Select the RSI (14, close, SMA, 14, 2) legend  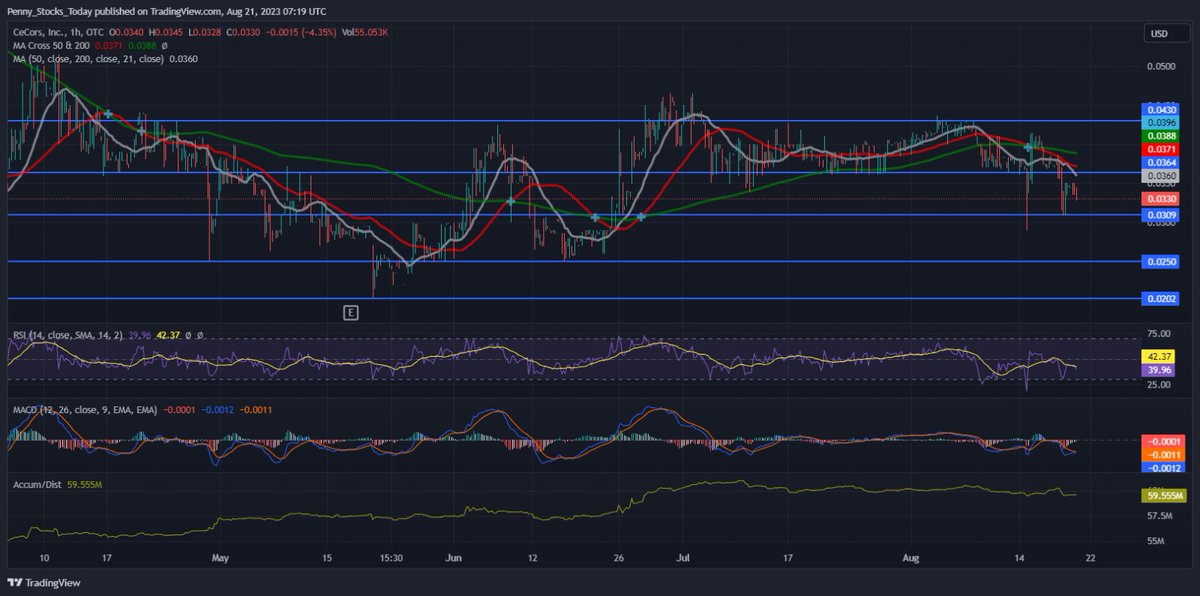[68, 334]
